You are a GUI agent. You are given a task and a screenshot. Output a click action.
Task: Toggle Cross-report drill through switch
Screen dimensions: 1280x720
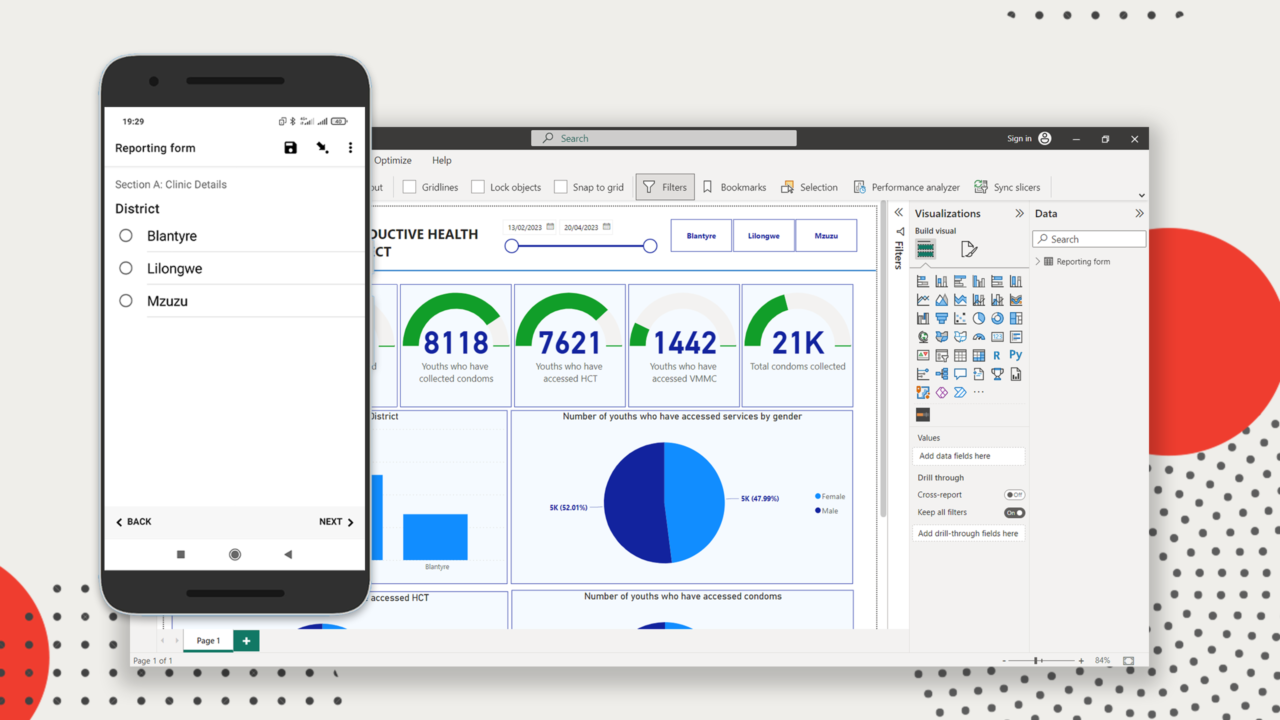coord(1014,495)
